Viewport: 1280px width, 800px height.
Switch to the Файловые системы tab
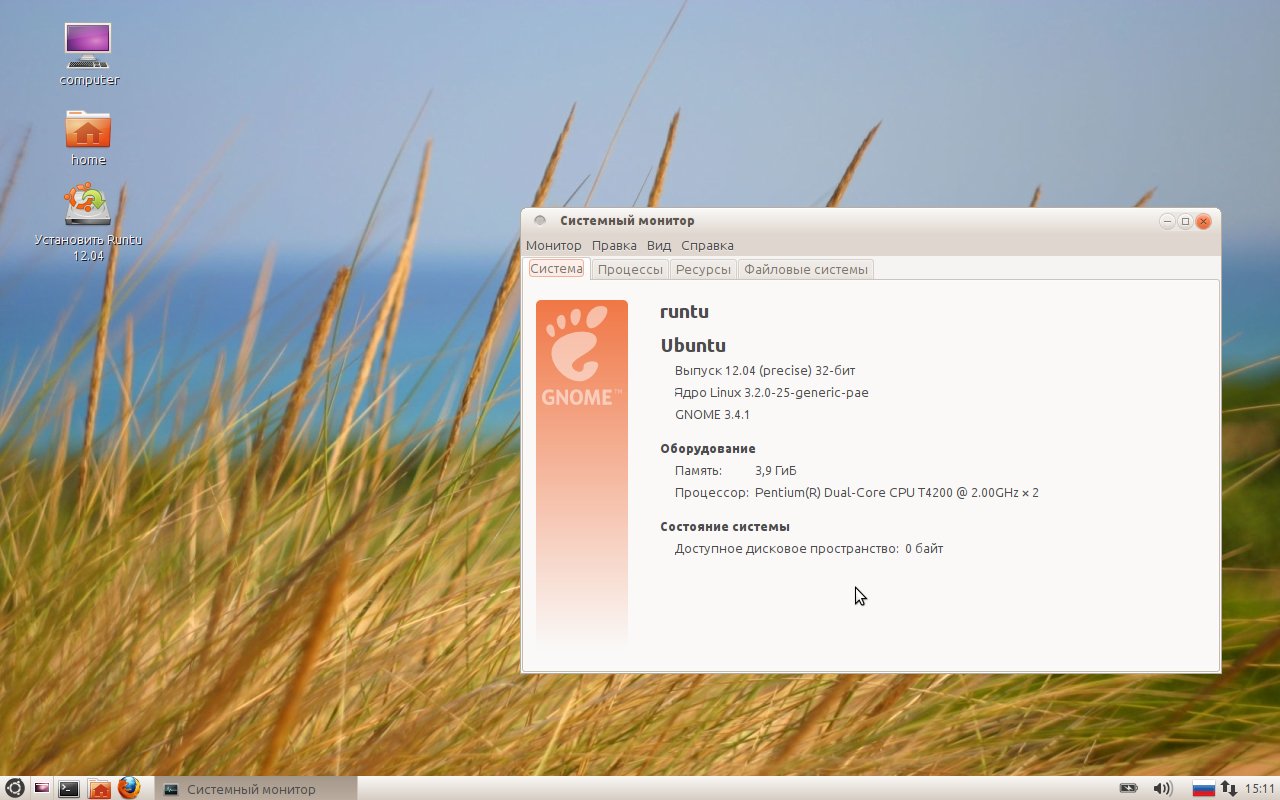[x=805, y=269]
